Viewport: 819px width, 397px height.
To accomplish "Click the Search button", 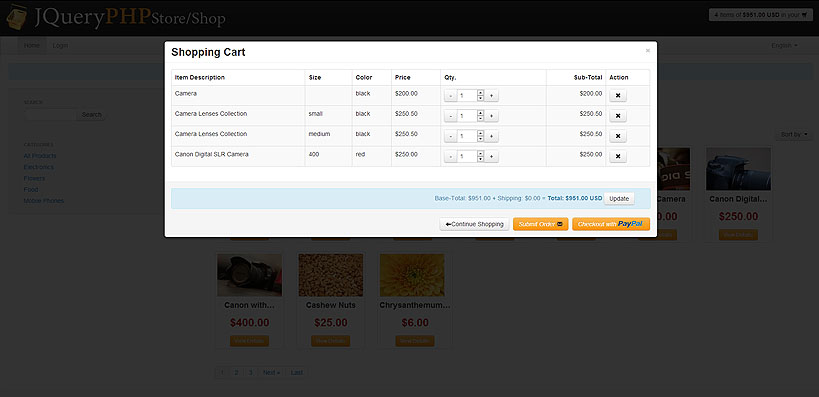I will (91, 114).
